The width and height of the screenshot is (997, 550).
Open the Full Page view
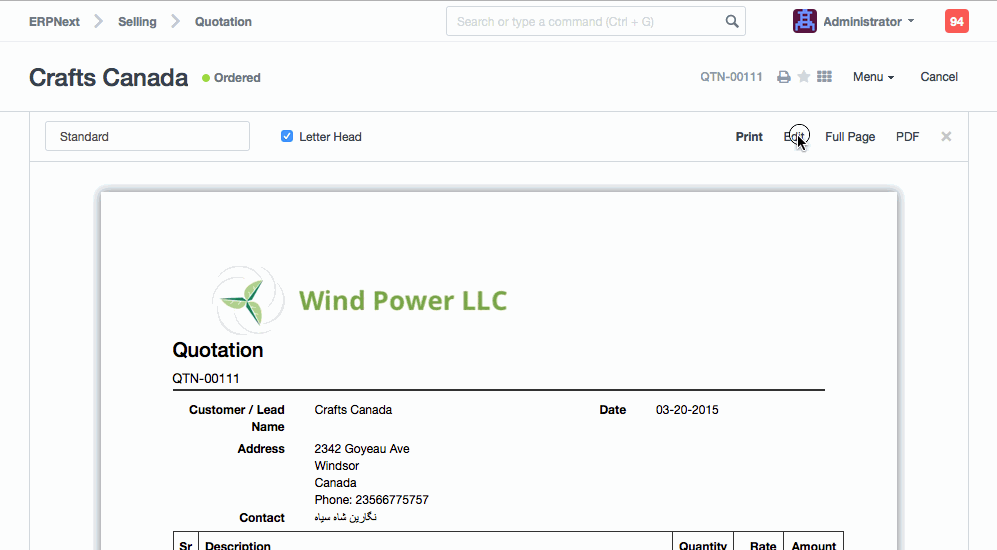850,136
